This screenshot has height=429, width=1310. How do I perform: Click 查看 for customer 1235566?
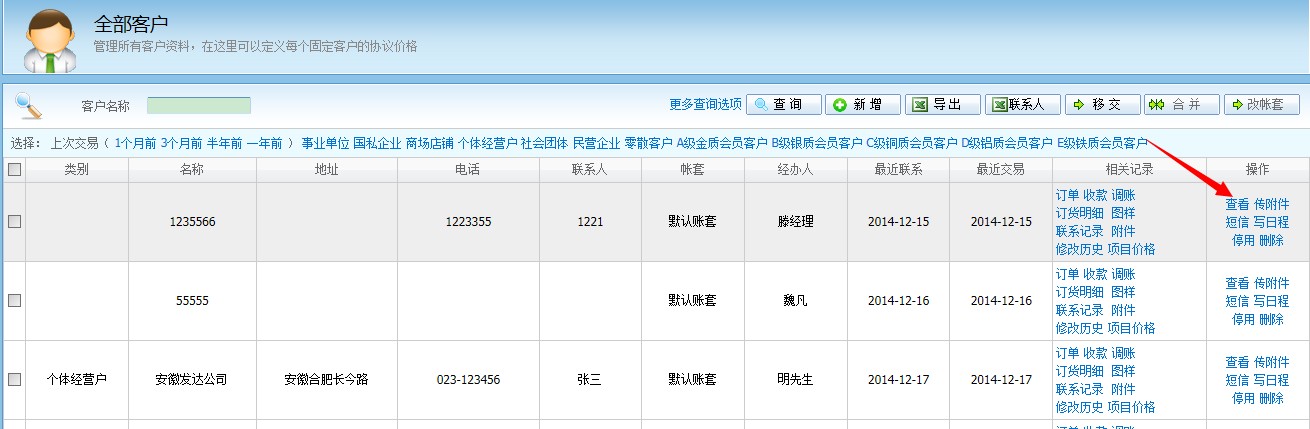1237,203
